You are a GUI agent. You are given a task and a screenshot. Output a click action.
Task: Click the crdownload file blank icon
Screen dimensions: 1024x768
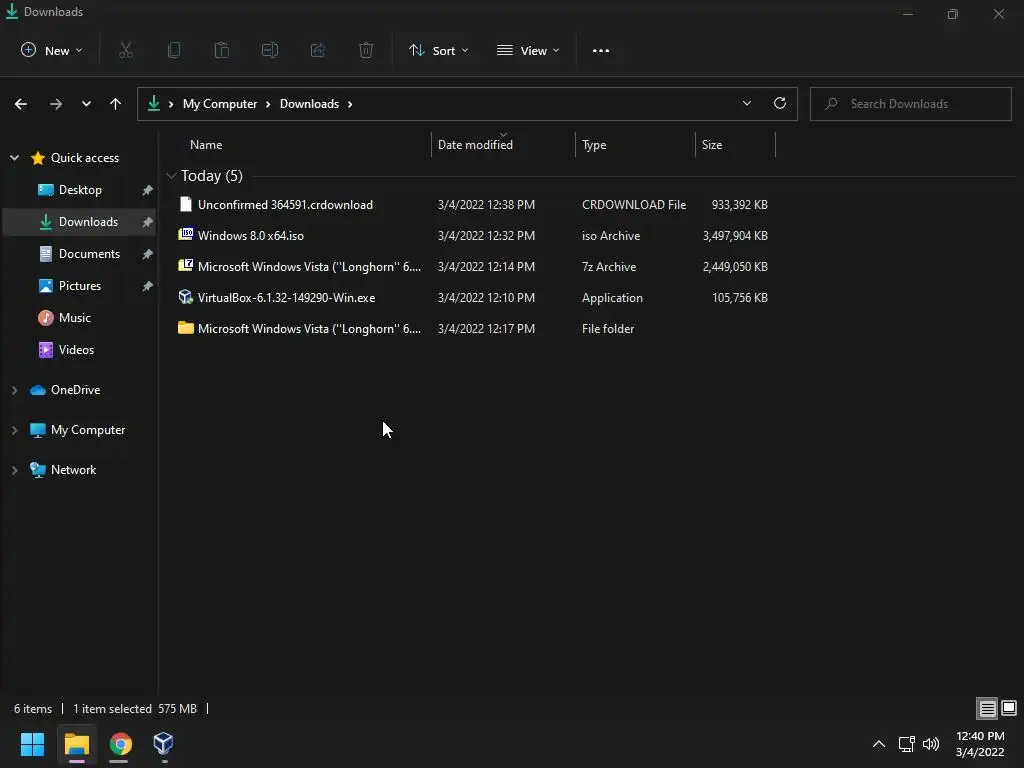coord(185,204)
